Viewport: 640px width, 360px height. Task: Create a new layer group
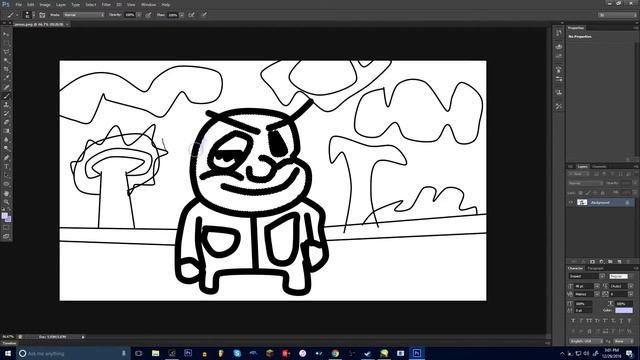click(x=610, y=262)
